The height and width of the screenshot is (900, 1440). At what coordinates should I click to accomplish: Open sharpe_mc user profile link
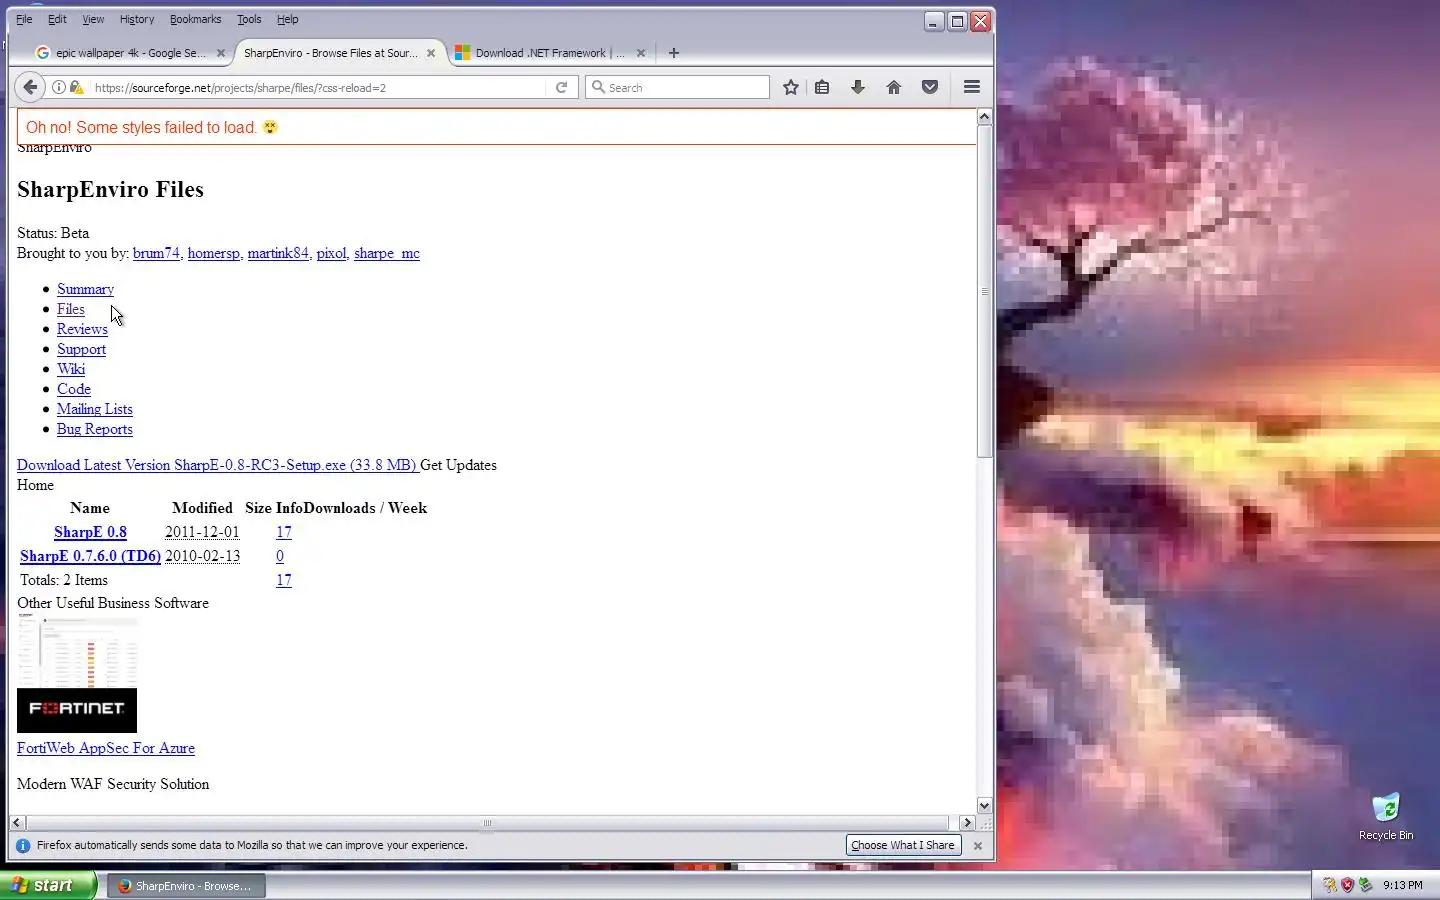coord(387,253)
